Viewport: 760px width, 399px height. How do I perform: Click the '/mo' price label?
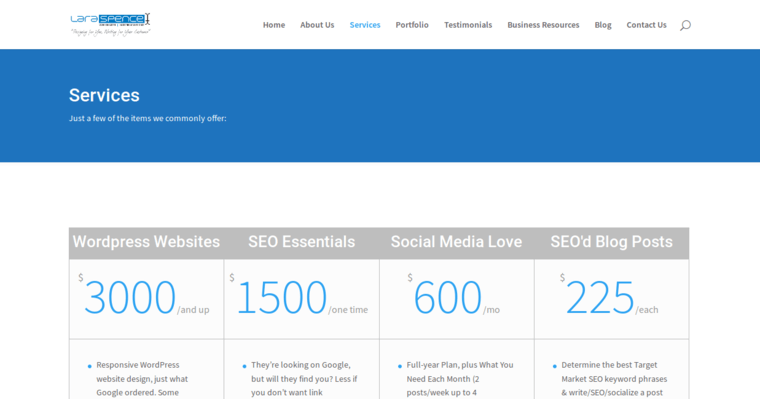(x=491, y=310)
